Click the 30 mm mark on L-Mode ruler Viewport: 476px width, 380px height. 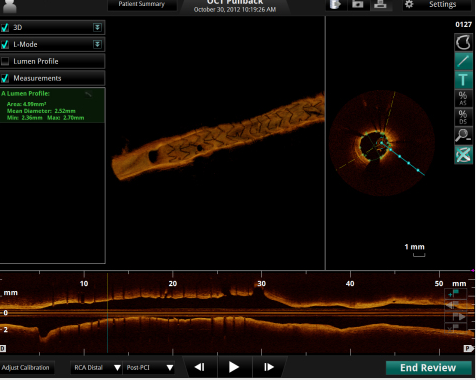point(262,284)
